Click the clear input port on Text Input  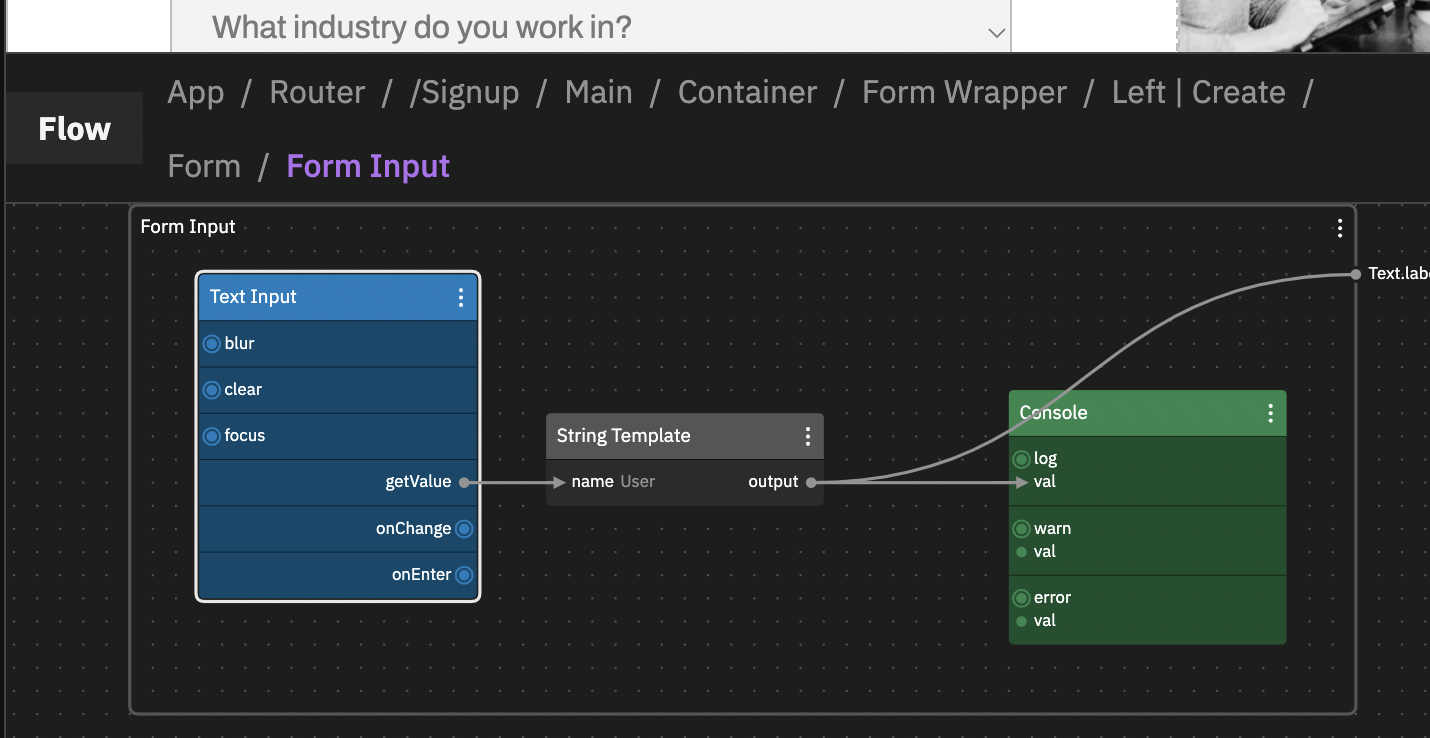click(212, 389)
